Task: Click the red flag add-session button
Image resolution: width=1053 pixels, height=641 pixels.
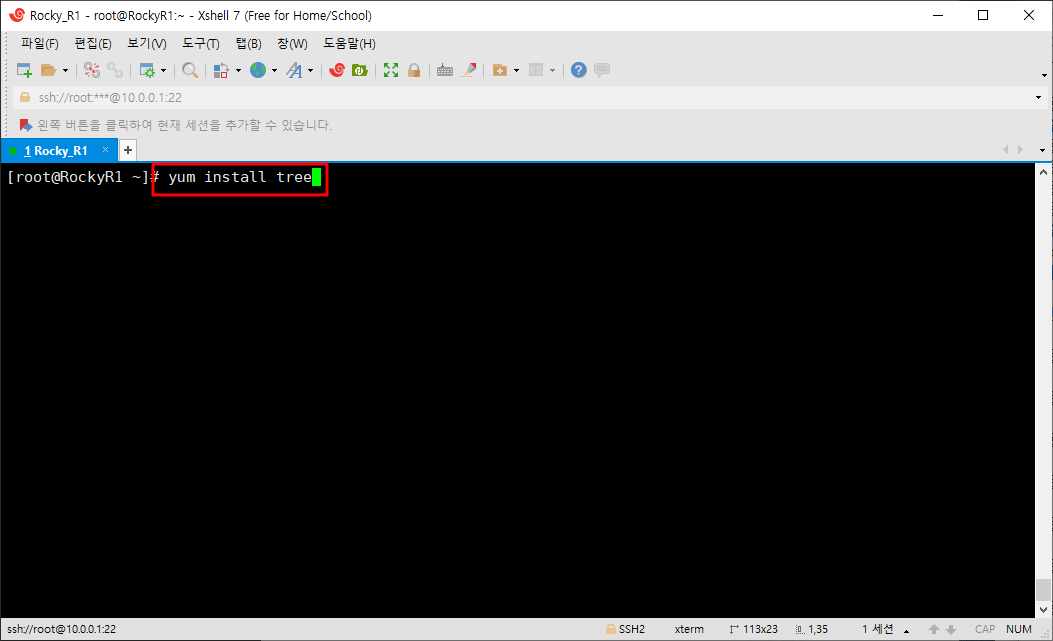Action: pos(26,125)
